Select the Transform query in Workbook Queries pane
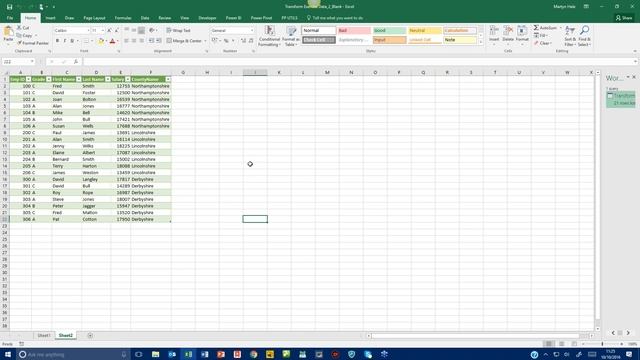Image resolution: width=640 pixels, height=360 pixels. pyautogui.click(x=620, y=99)
